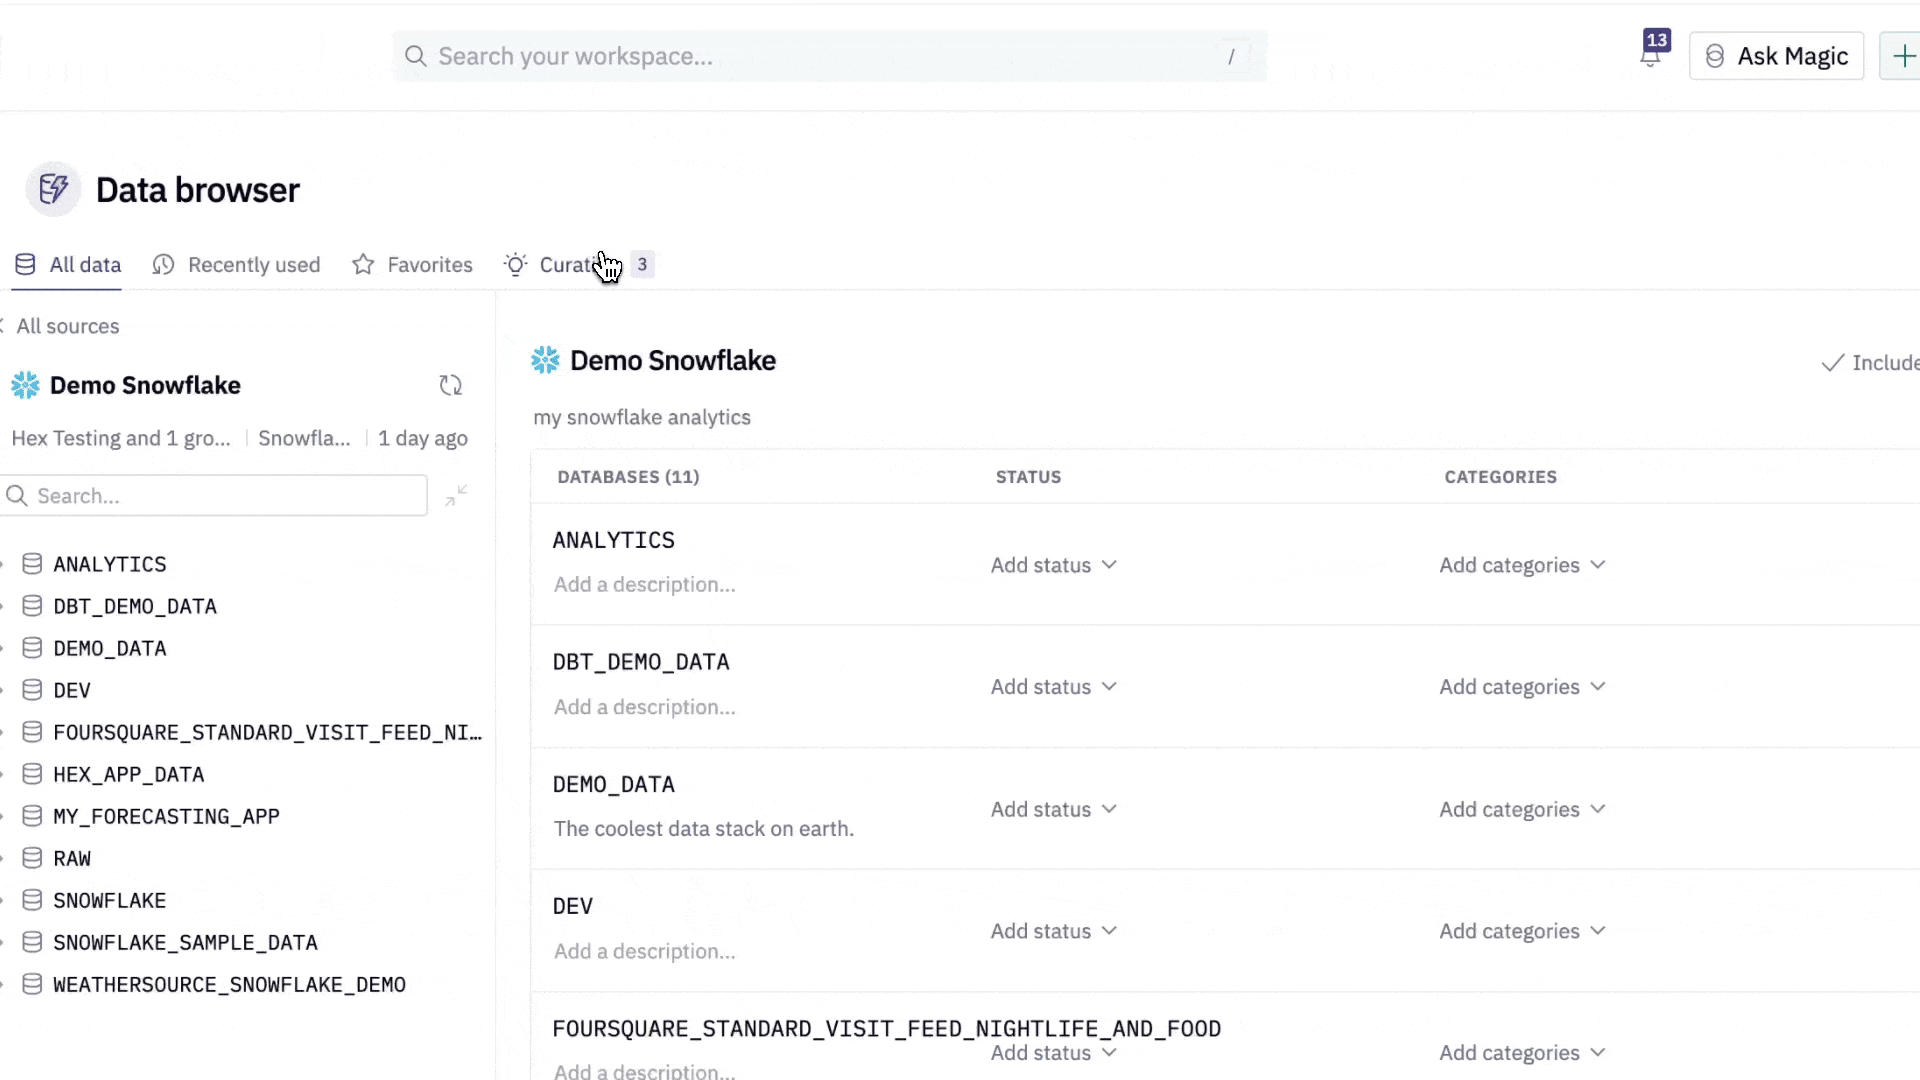Click the database icon beside SNOWFLAKE
The width and height of the screenshot is (1920, 1080).
pos(32,900)
